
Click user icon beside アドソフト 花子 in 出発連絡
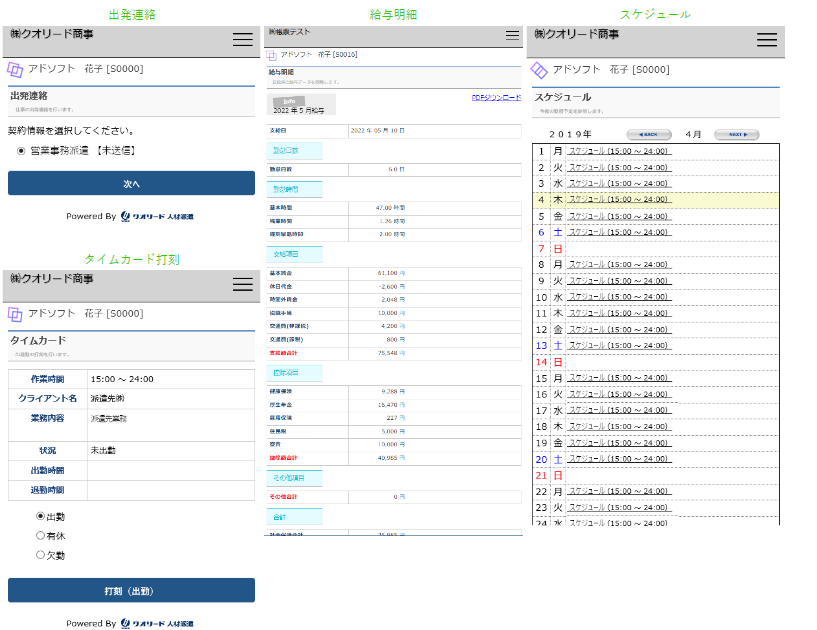[x=15, y=70]
